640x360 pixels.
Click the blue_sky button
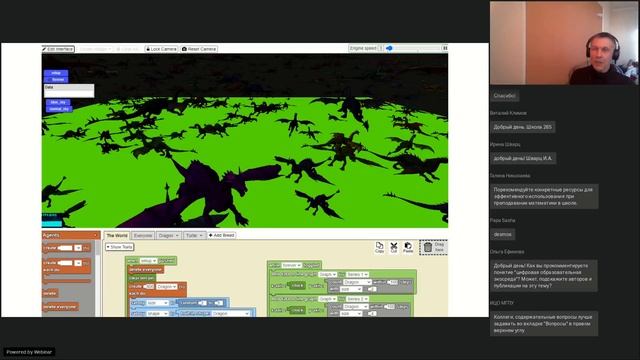[58, 102]
